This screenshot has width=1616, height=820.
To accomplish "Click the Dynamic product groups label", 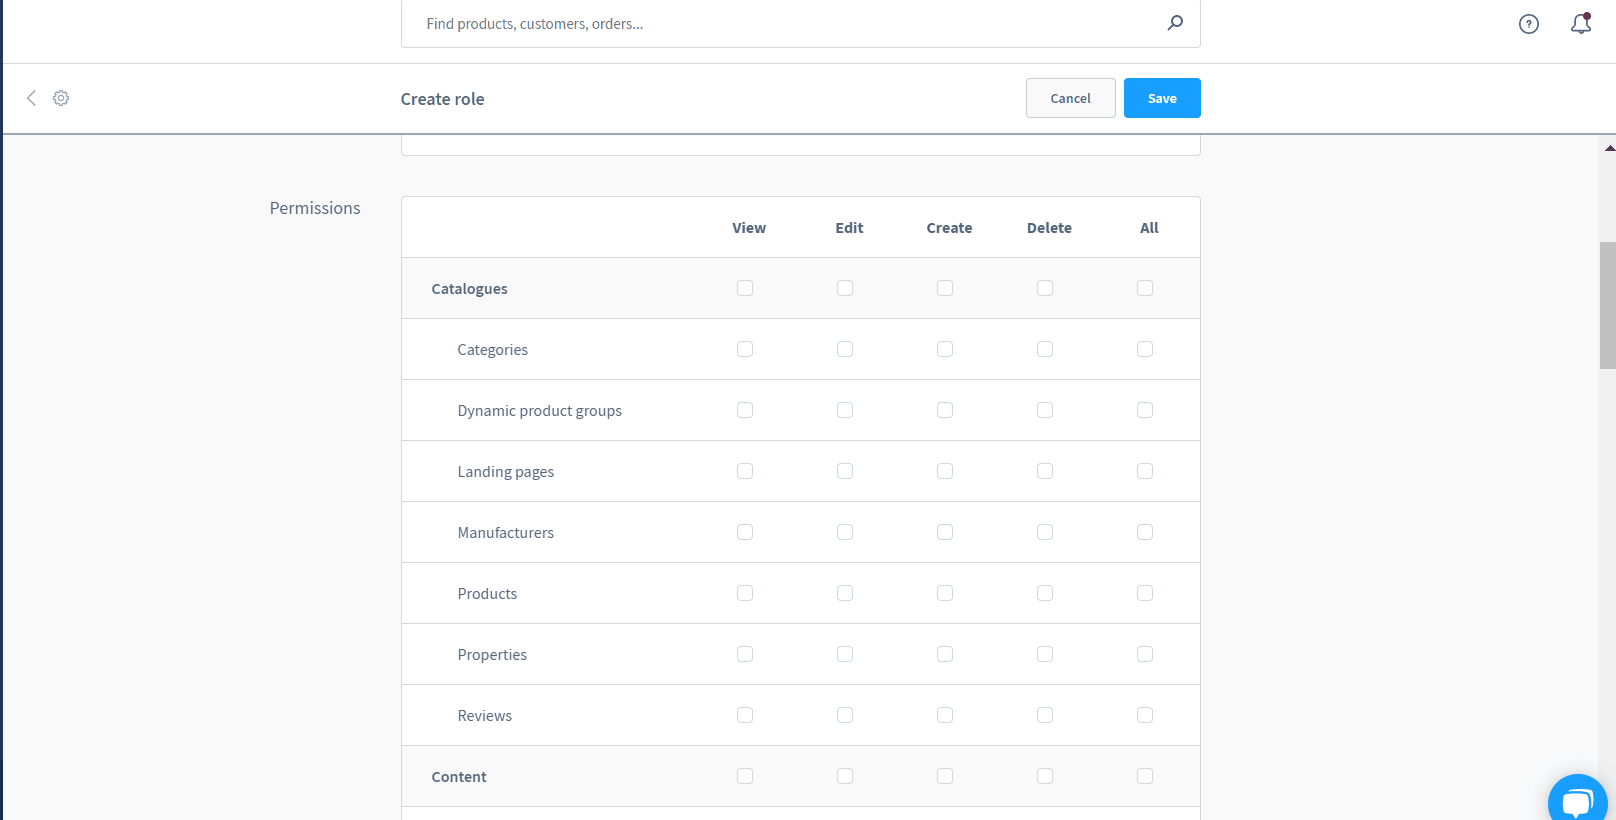I will coord(540,411).
